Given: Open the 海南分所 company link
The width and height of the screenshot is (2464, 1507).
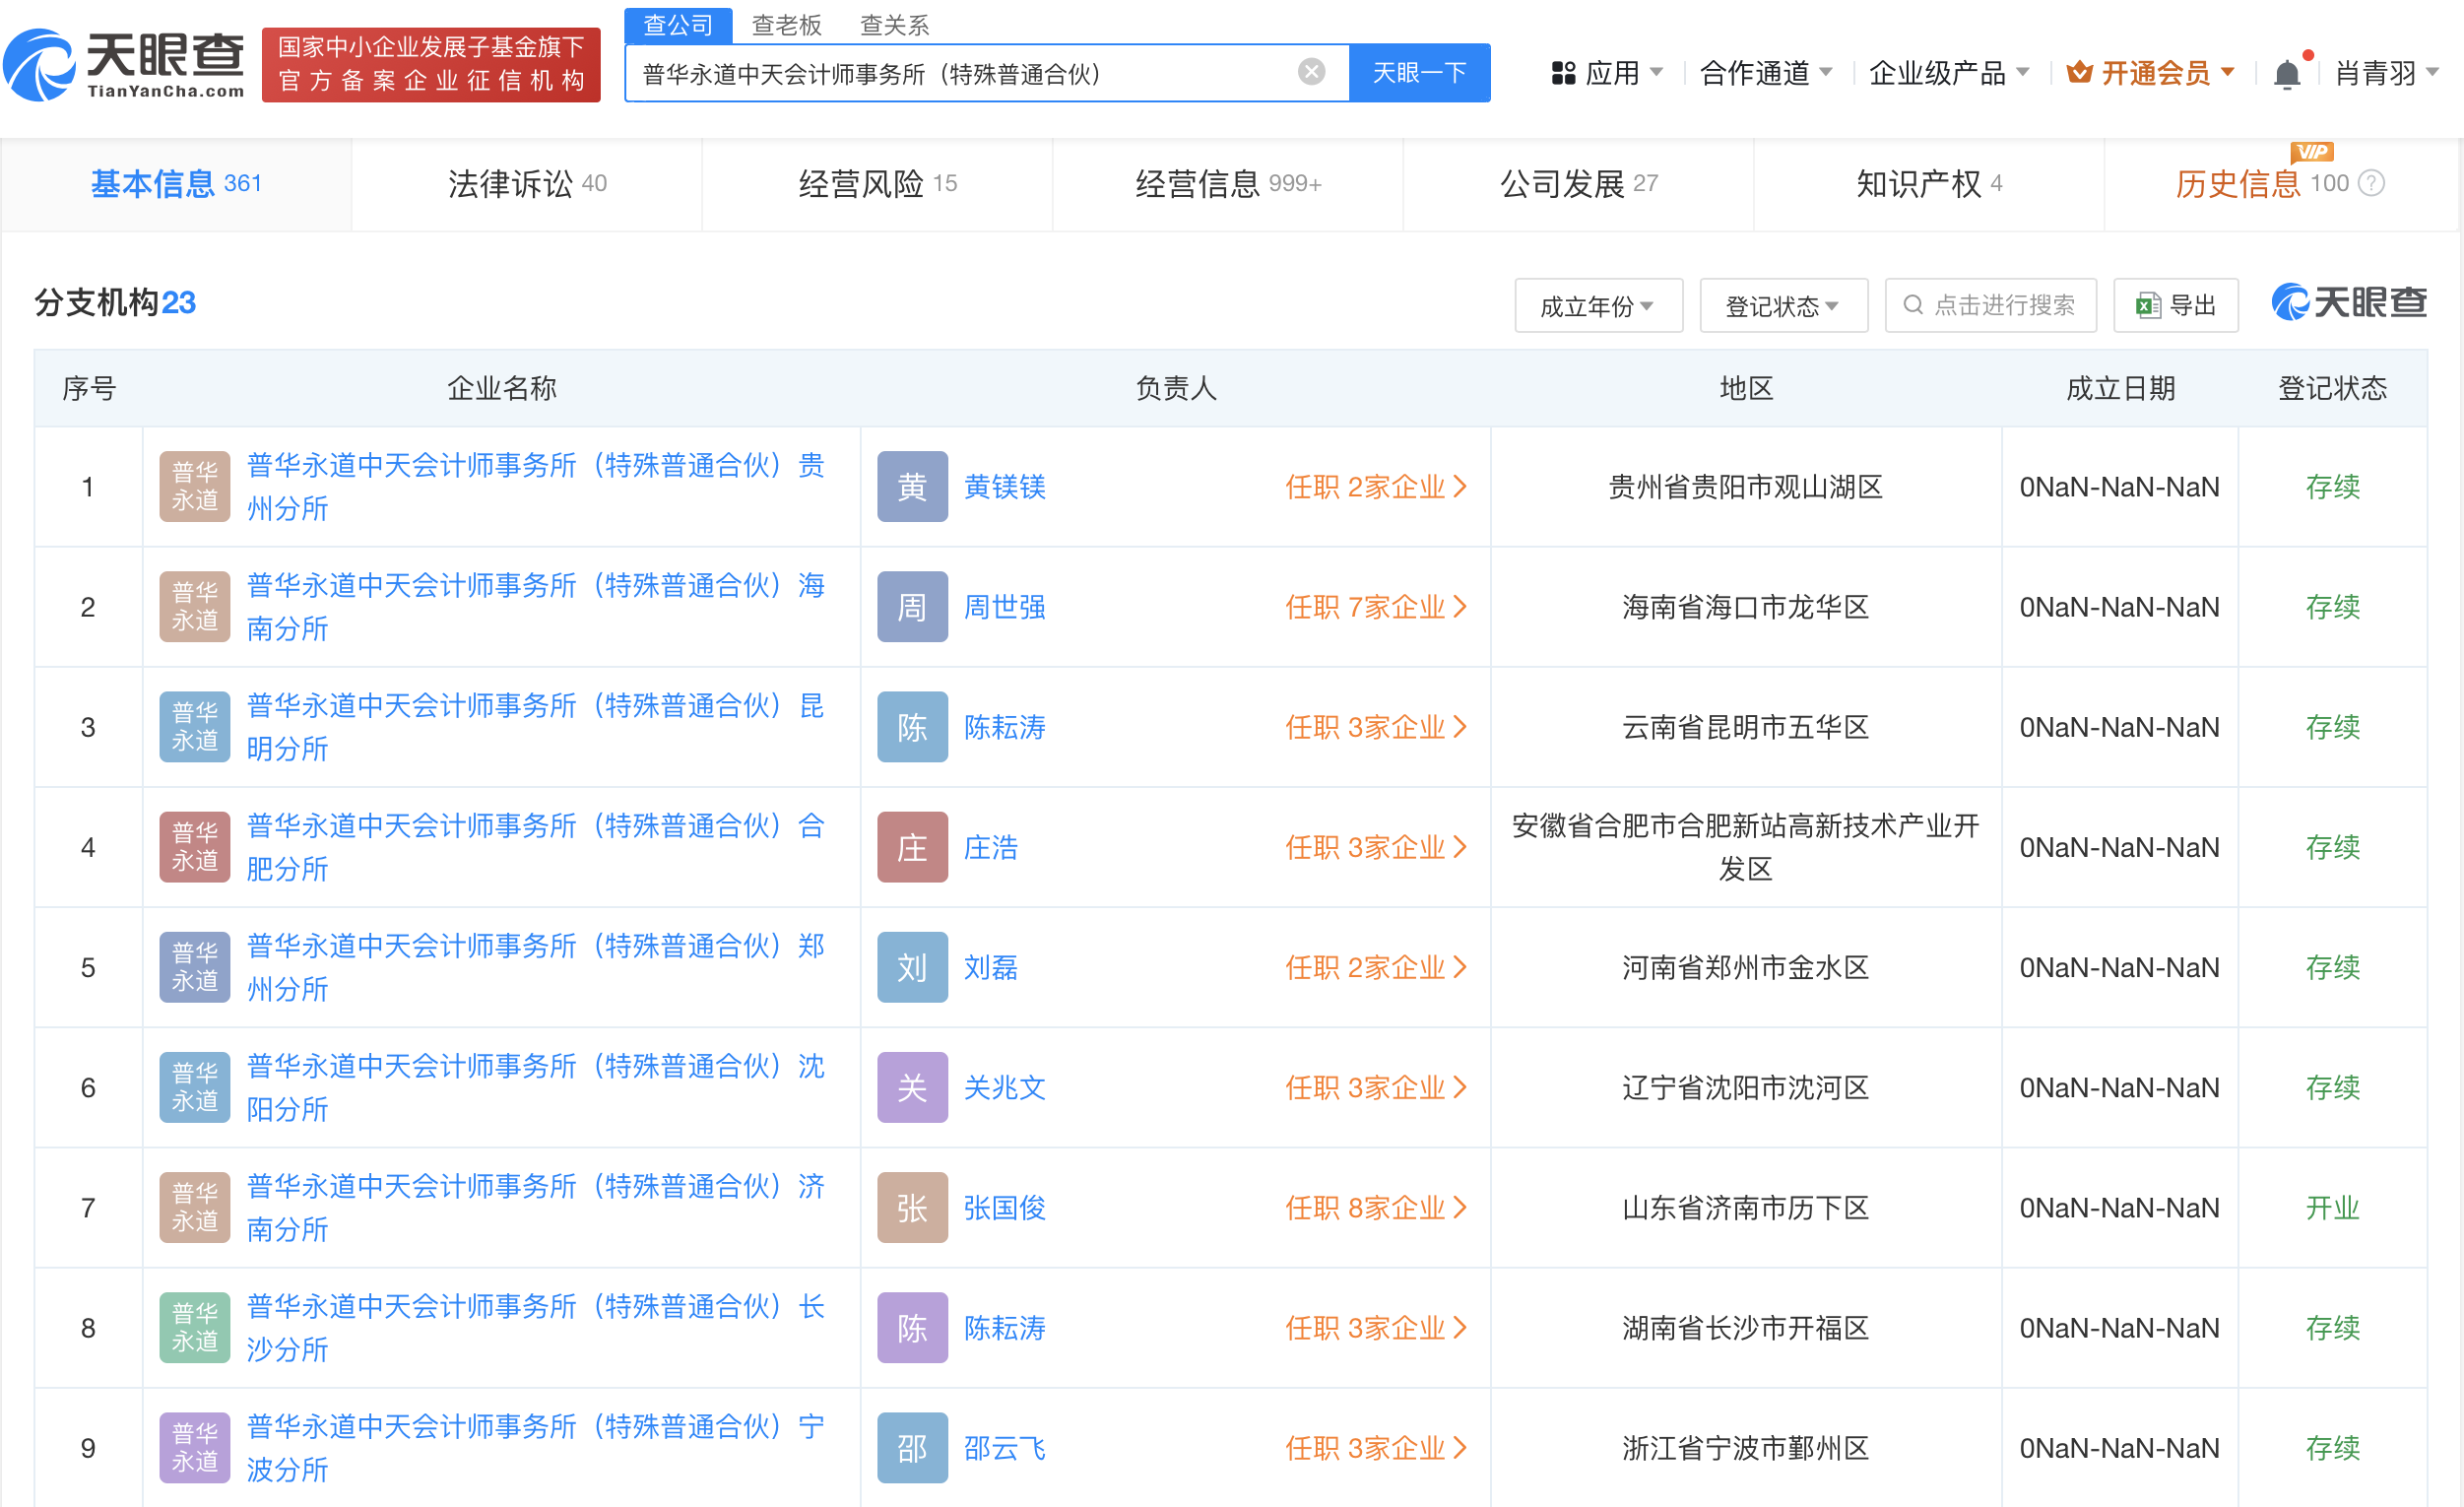Looking at the screenshot, I should coord(536,607).
